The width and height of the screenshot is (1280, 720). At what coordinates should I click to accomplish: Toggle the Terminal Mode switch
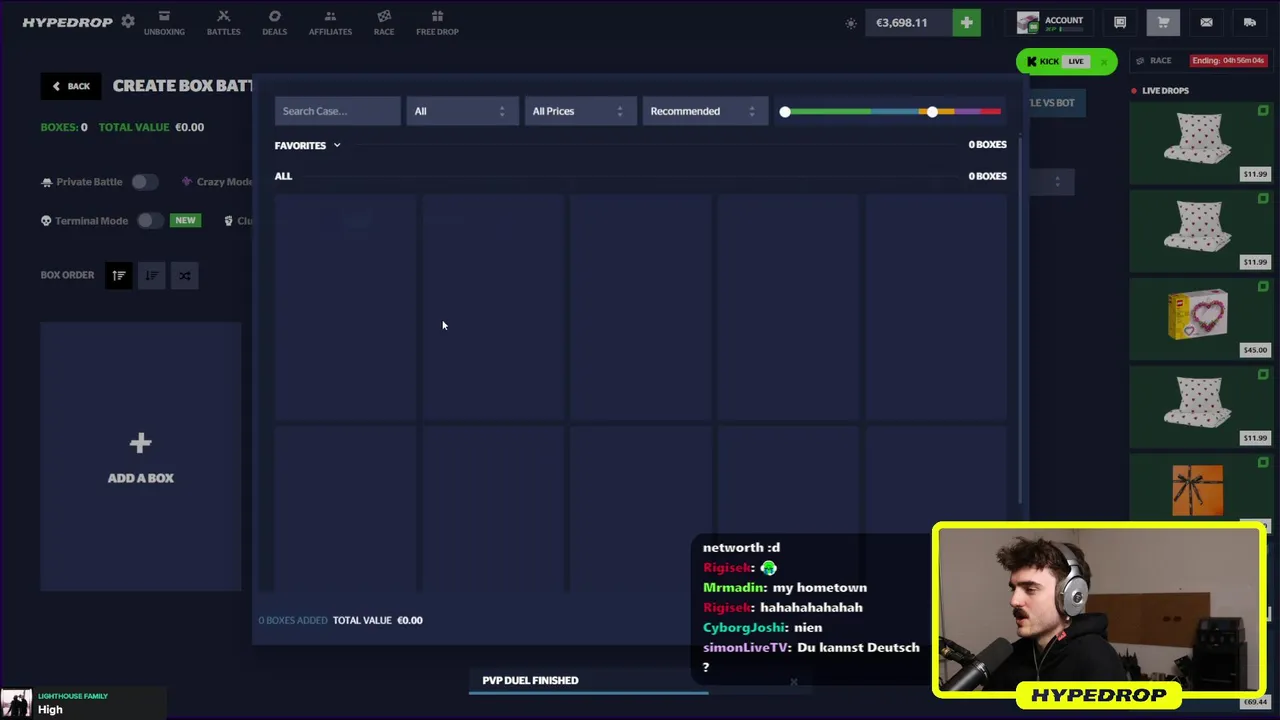coord(150,220)
